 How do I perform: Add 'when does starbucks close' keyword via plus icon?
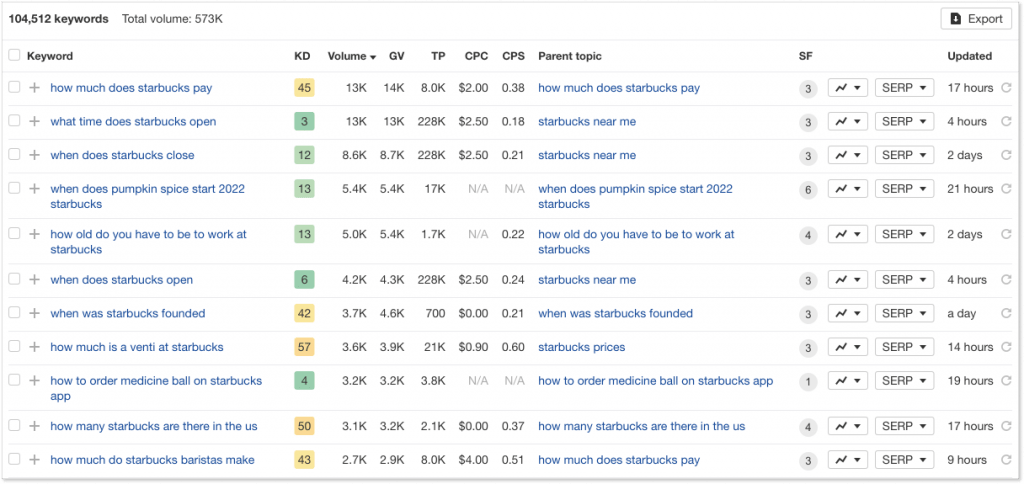[x=34, y=155]
